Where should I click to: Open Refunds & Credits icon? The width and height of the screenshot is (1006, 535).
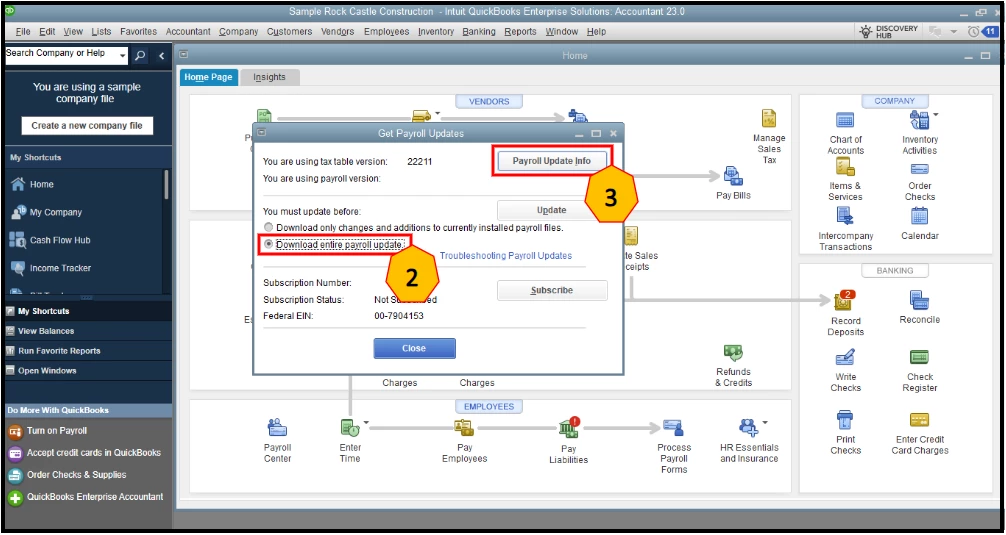click(733, 353)
